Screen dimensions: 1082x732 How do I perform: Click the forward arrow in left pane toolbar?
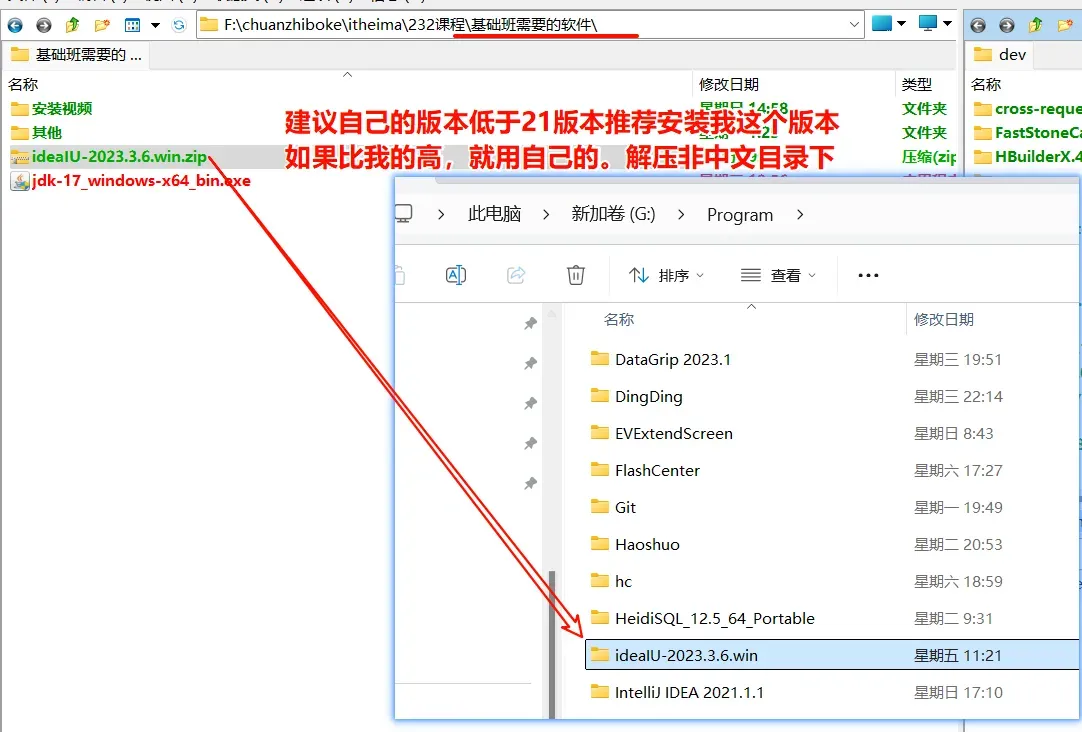click(x=43, y=26)
